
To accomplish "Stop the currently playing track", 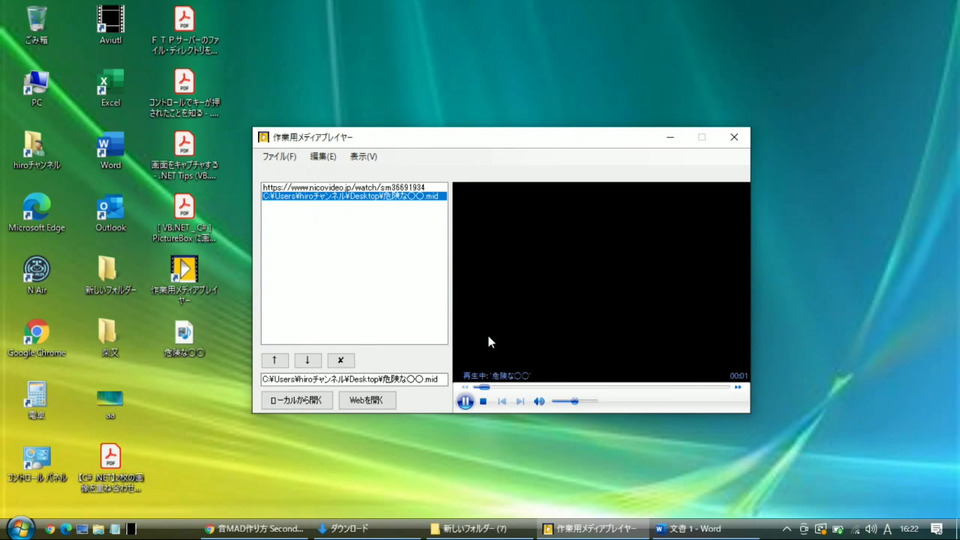I will [483, 401].
